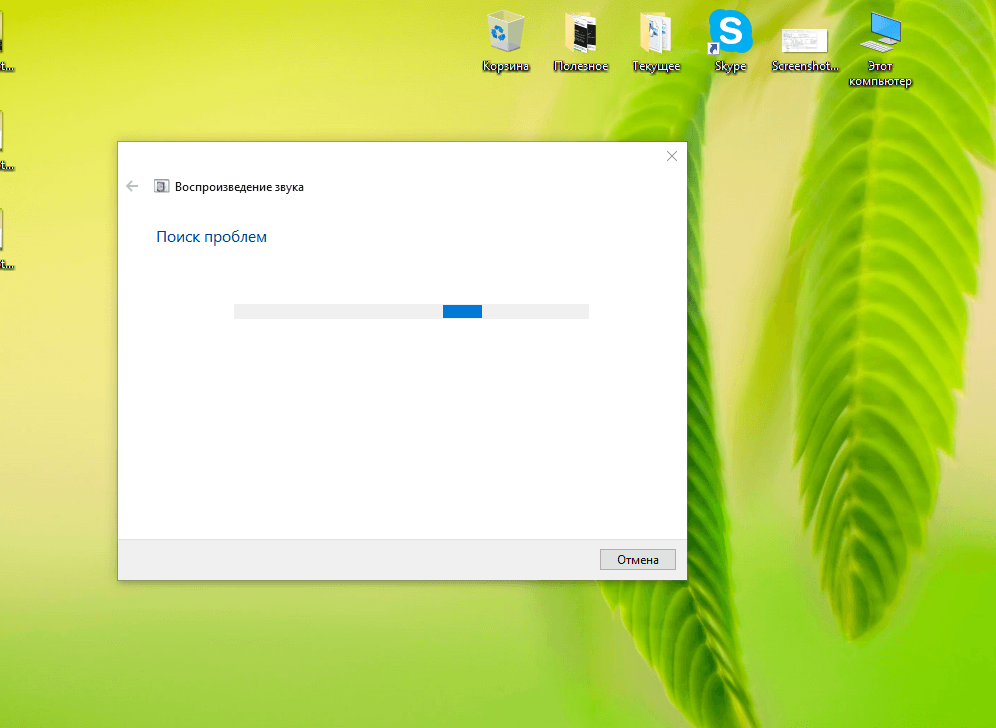Select the Корзина recycle bin icon
The width and height of the screenshot is (996, 728).
[506, 30]
